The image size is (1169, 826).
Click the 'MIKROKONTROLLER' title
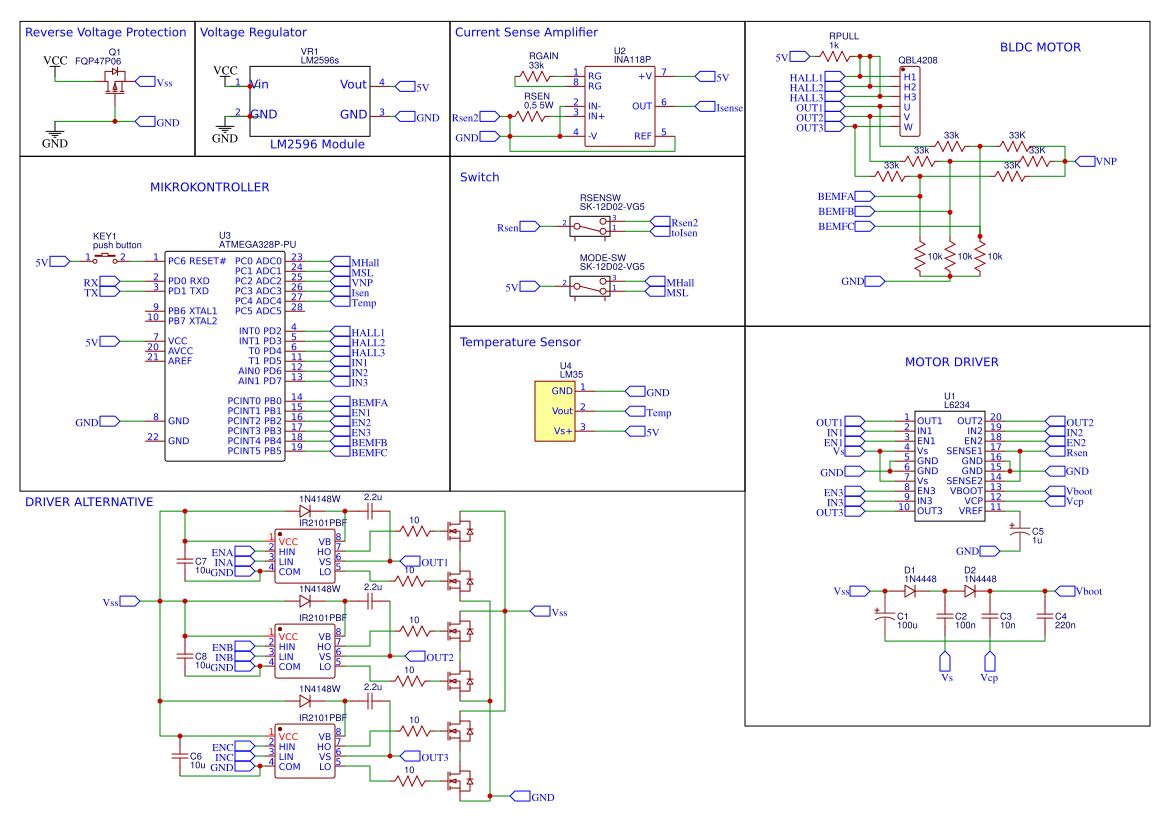point(209,187)
